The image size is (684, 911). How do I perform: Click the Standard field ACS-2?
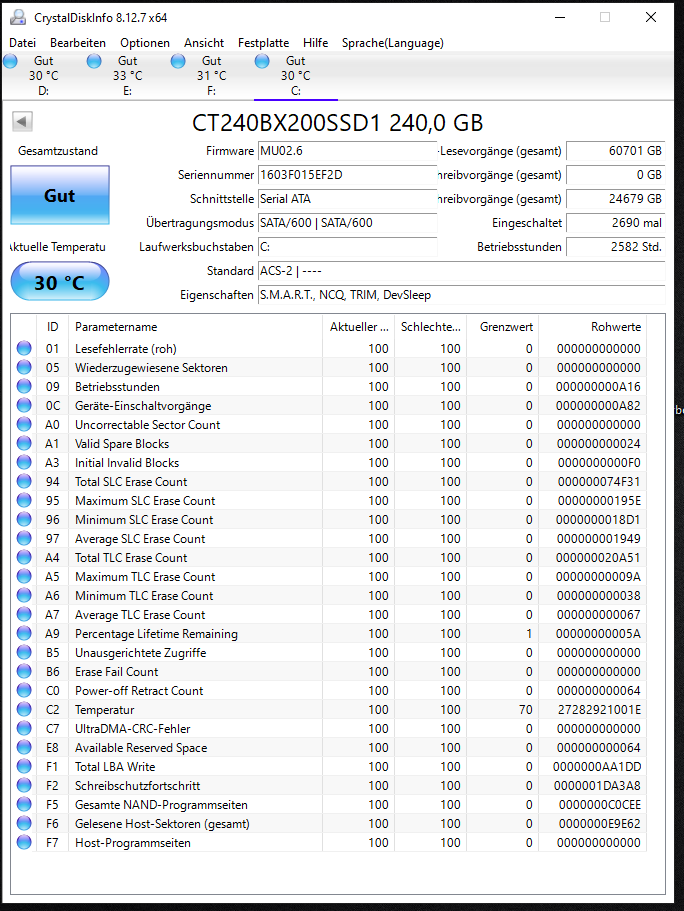pos(461,271)
